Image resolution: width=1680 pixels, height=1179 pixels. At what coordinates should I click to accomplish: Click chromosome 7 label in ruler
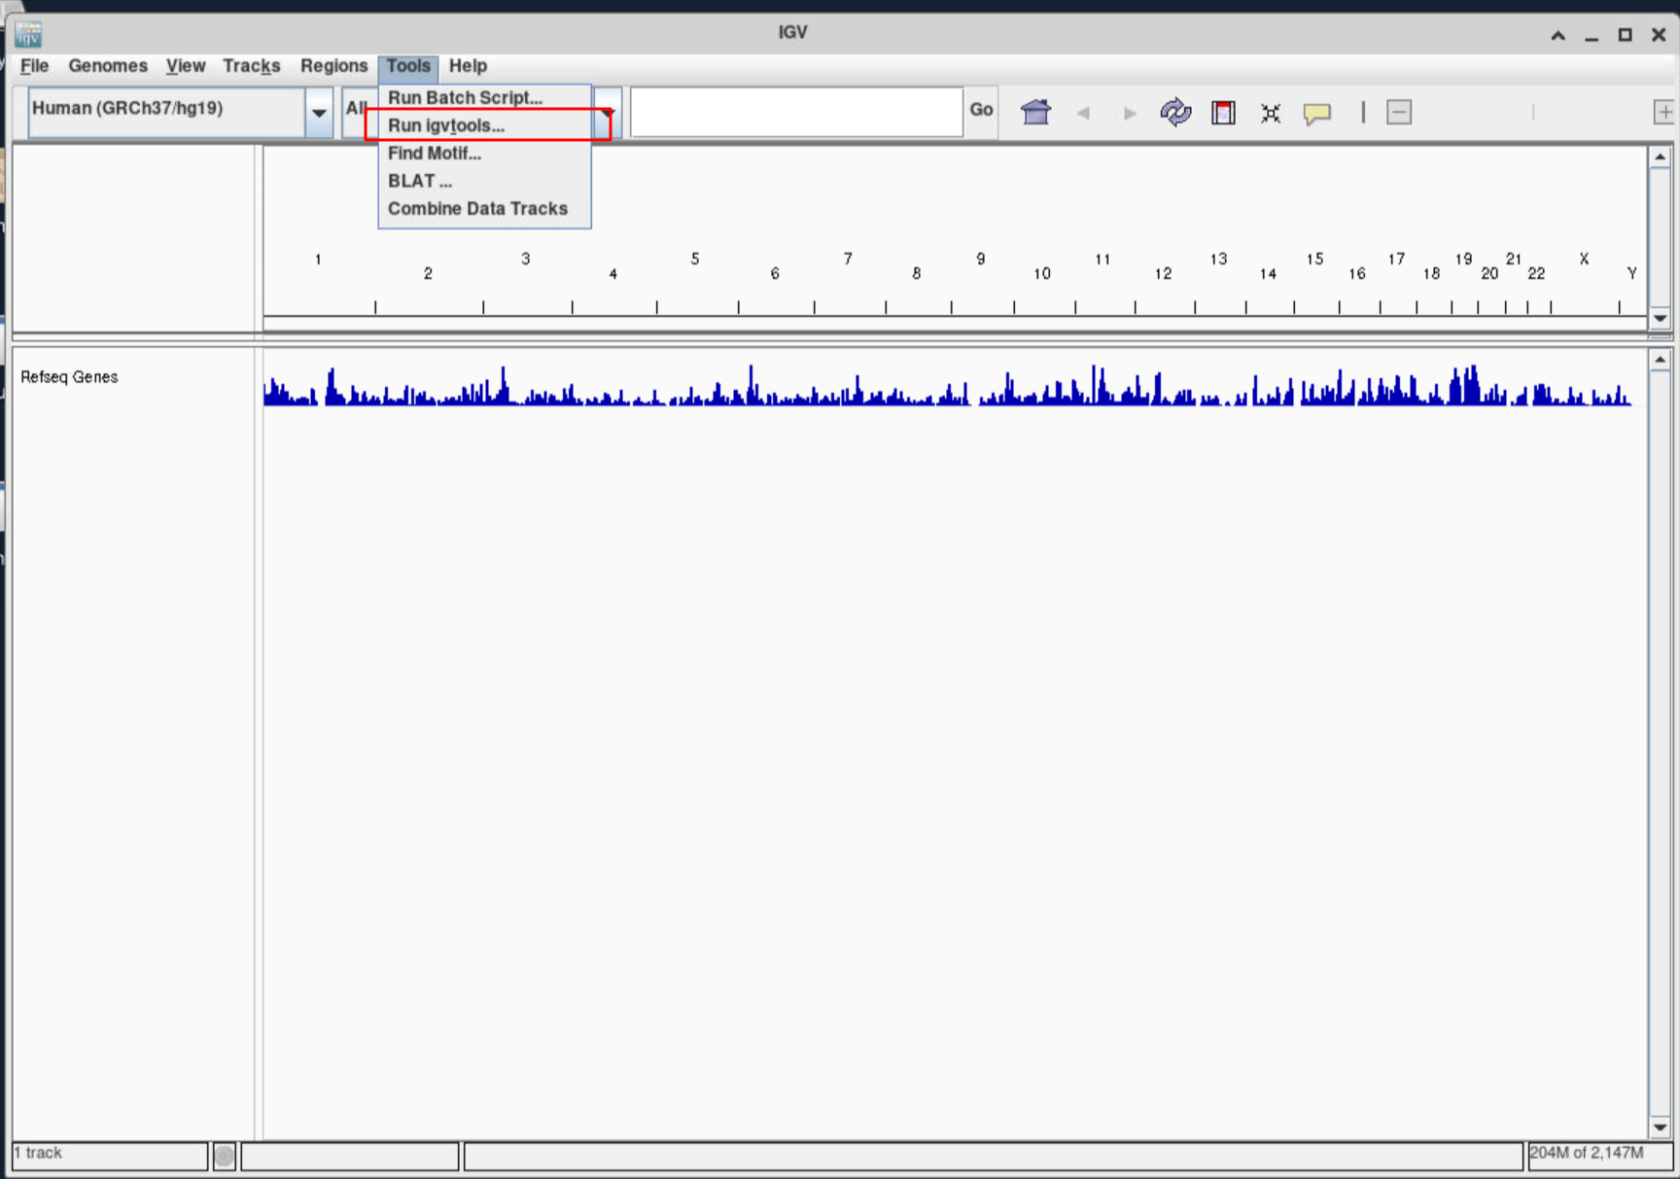tap(847, 259)
